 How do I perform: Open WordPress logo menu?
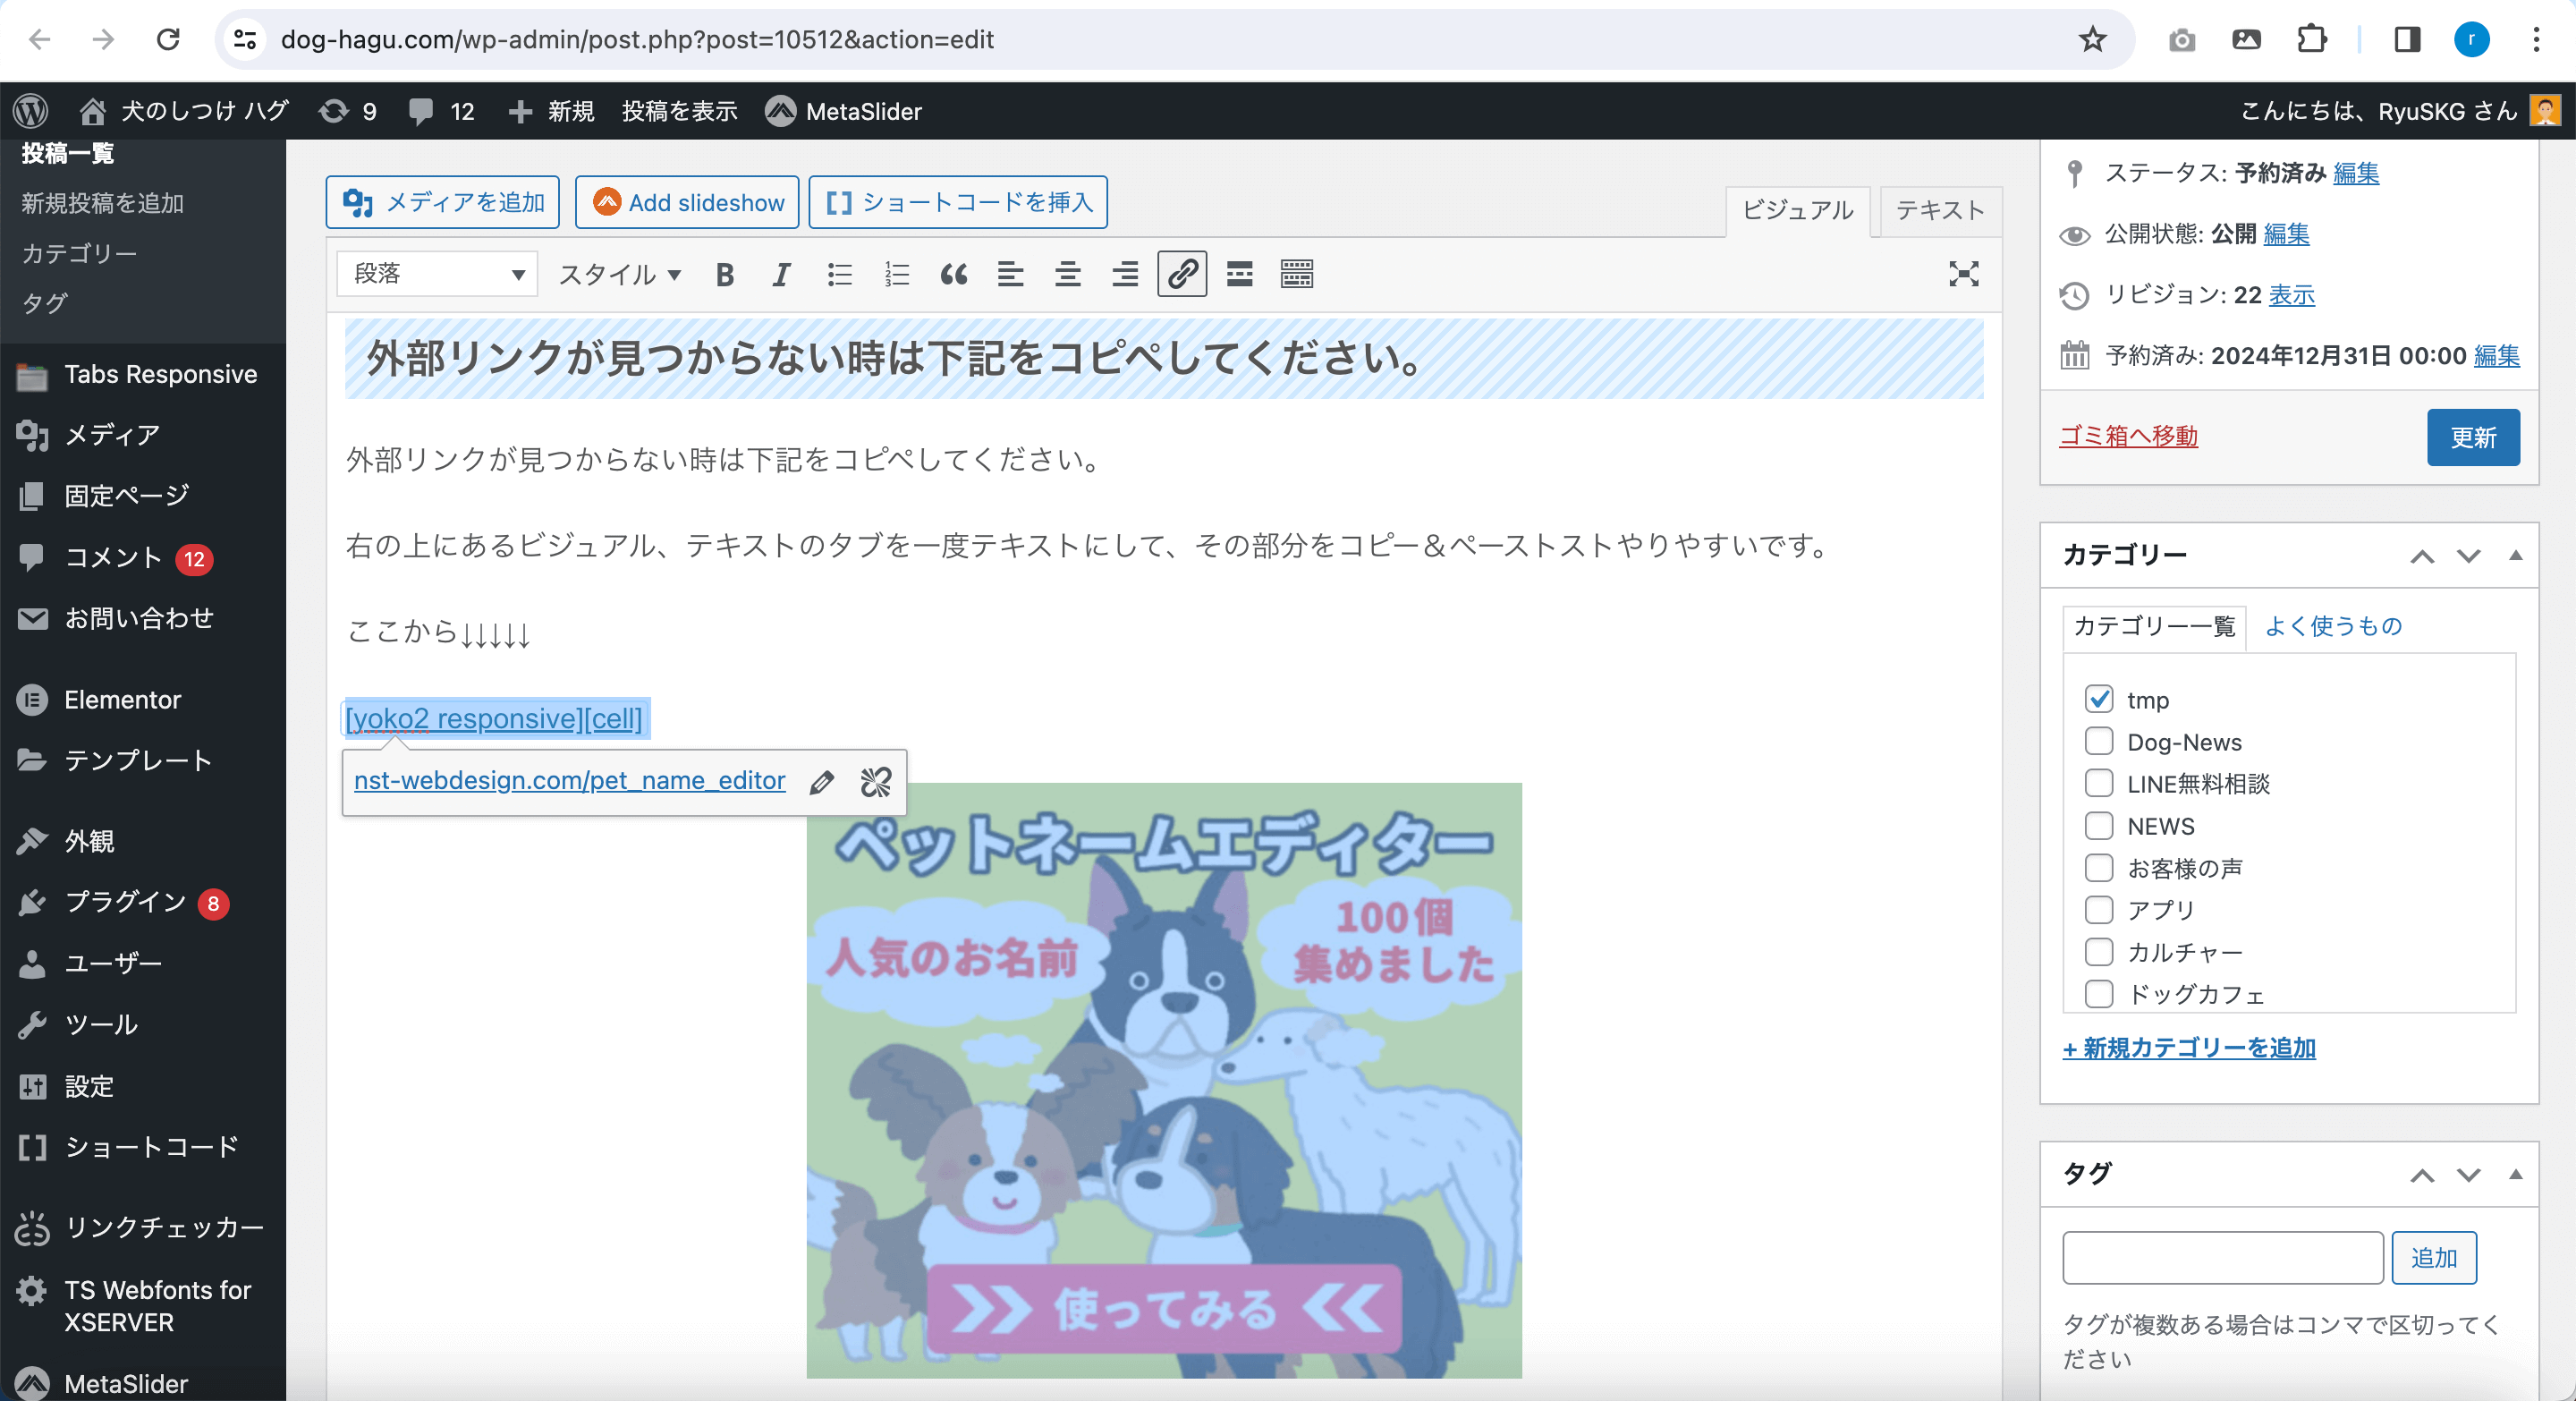coord(31,111)
